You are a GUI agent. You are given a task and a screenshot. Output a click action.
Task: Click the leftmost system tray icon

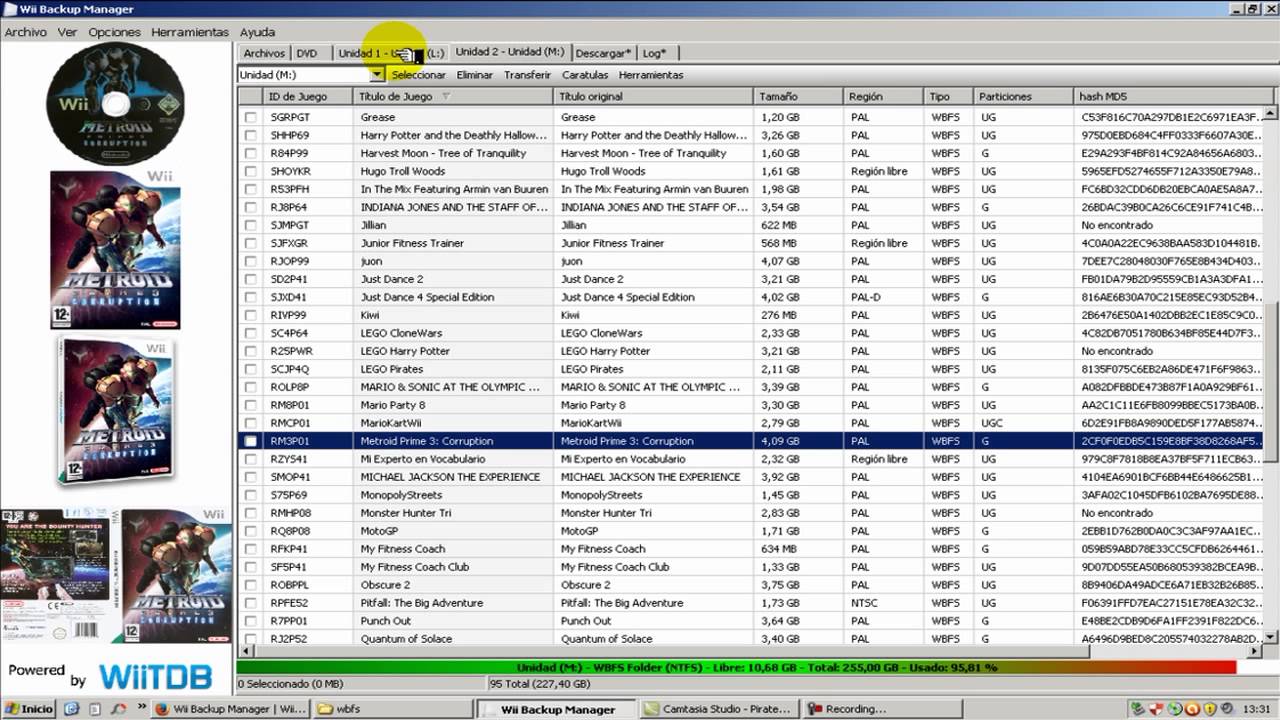[1138, 709]
